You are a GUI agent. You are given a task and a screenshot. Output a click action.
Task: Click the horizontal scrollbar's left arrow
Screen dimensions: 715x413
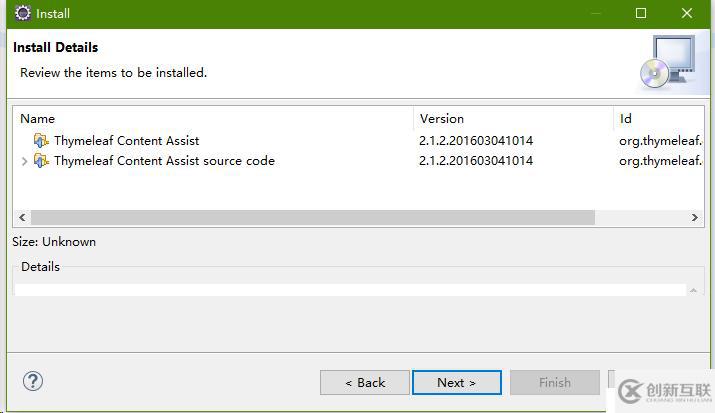22,217
